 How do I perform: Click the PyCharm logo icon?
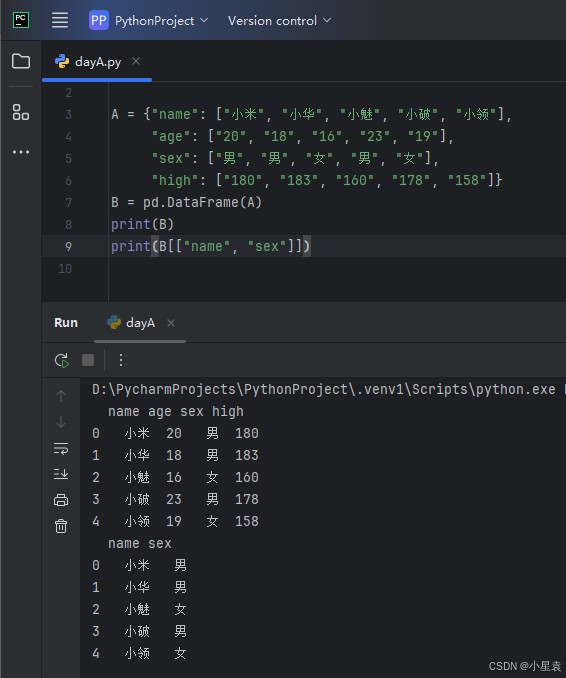pyautogui.click(x=21, y=20)
